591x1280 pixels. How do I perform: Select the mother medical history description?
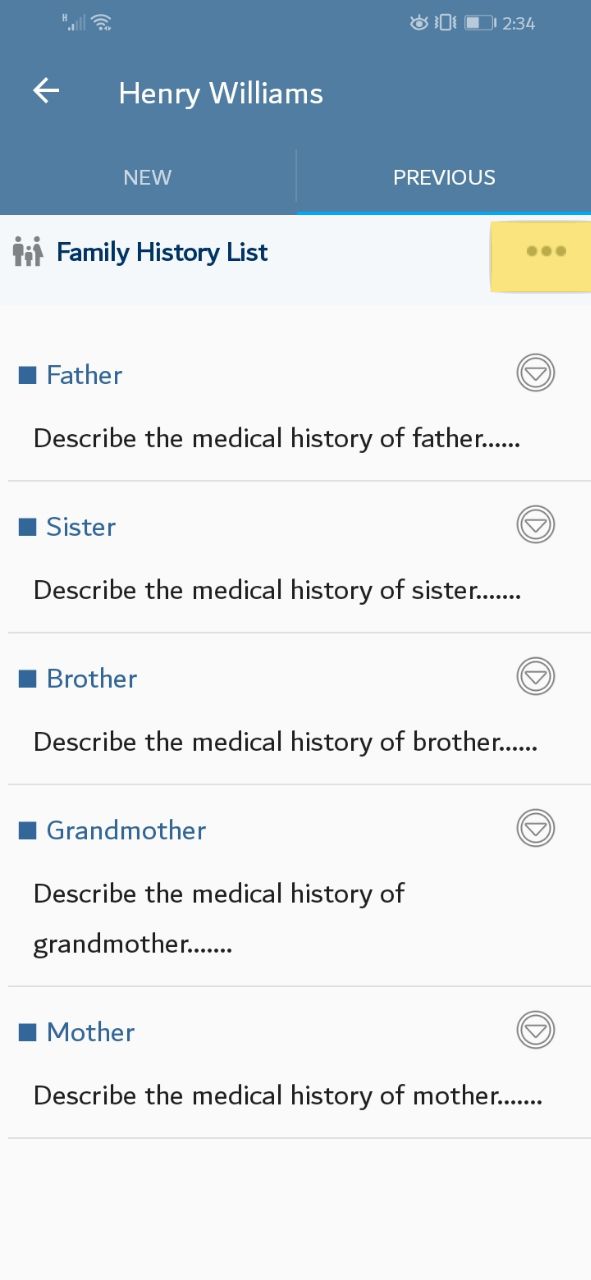(288, 1096)
